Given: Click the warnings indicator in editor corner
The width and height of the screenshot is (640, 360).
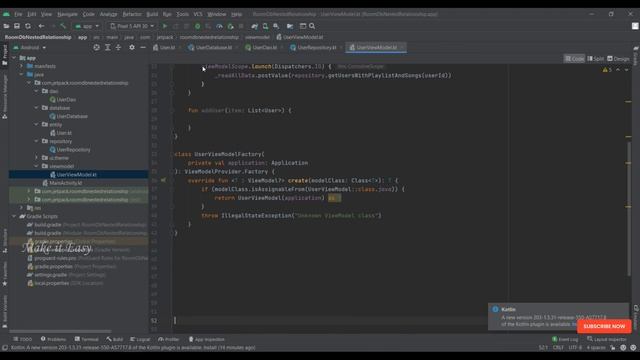Looking at the screenshot, I should tap(607, 70).
